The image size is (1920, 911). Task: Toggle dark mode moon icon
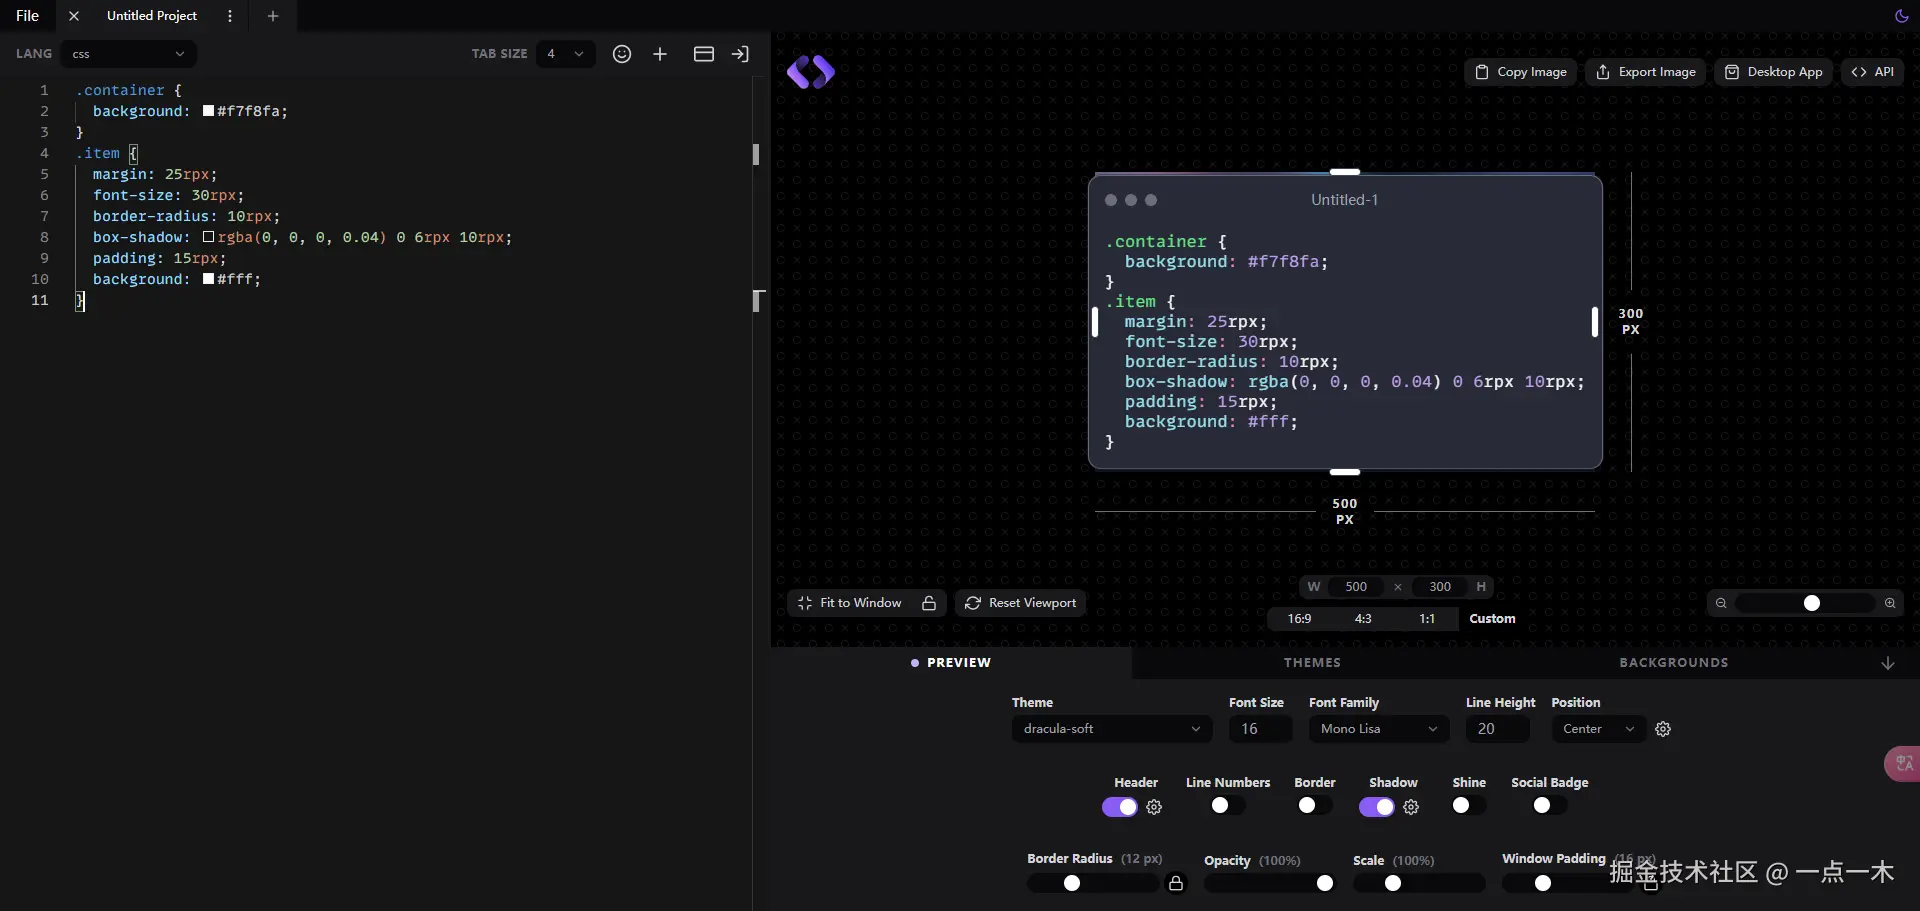click(1901, 16)
